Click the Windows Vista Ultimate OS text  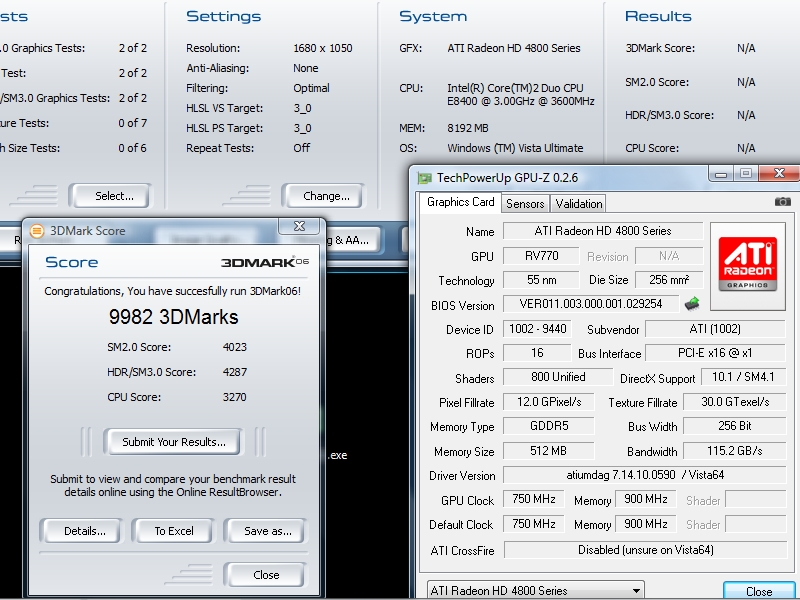point(515,148)
